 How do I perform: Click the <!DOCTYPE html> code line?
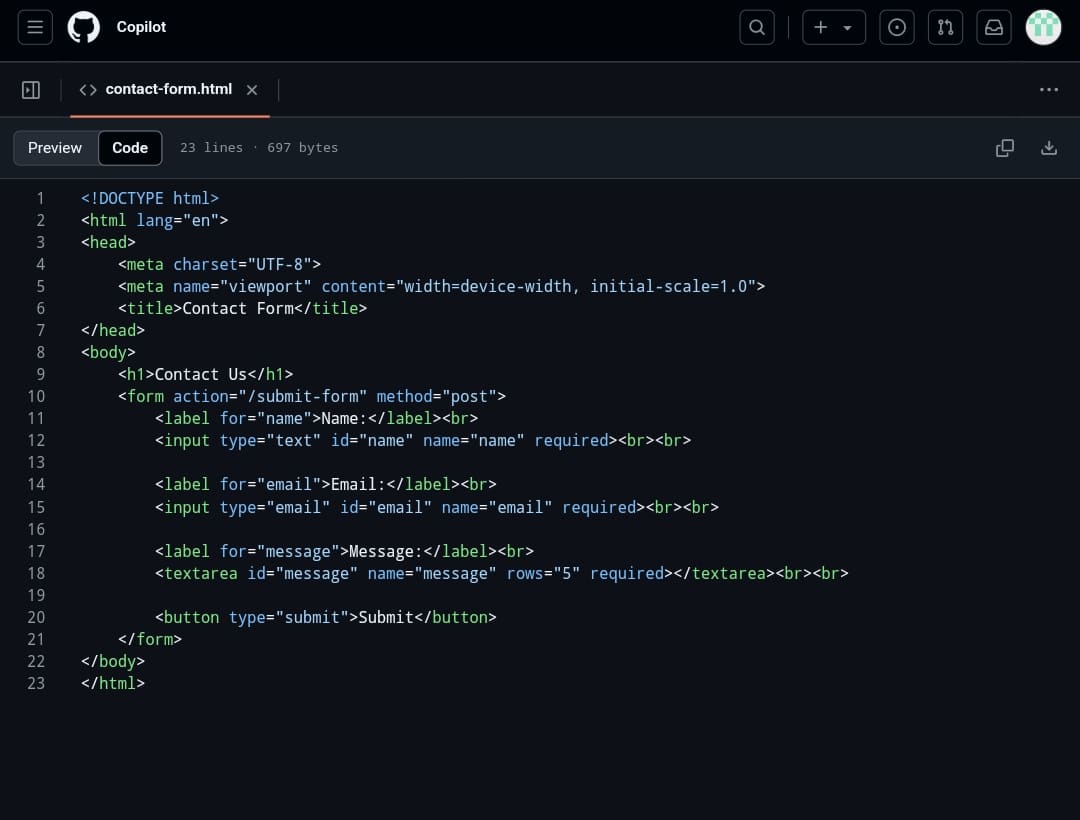(149, 198)
